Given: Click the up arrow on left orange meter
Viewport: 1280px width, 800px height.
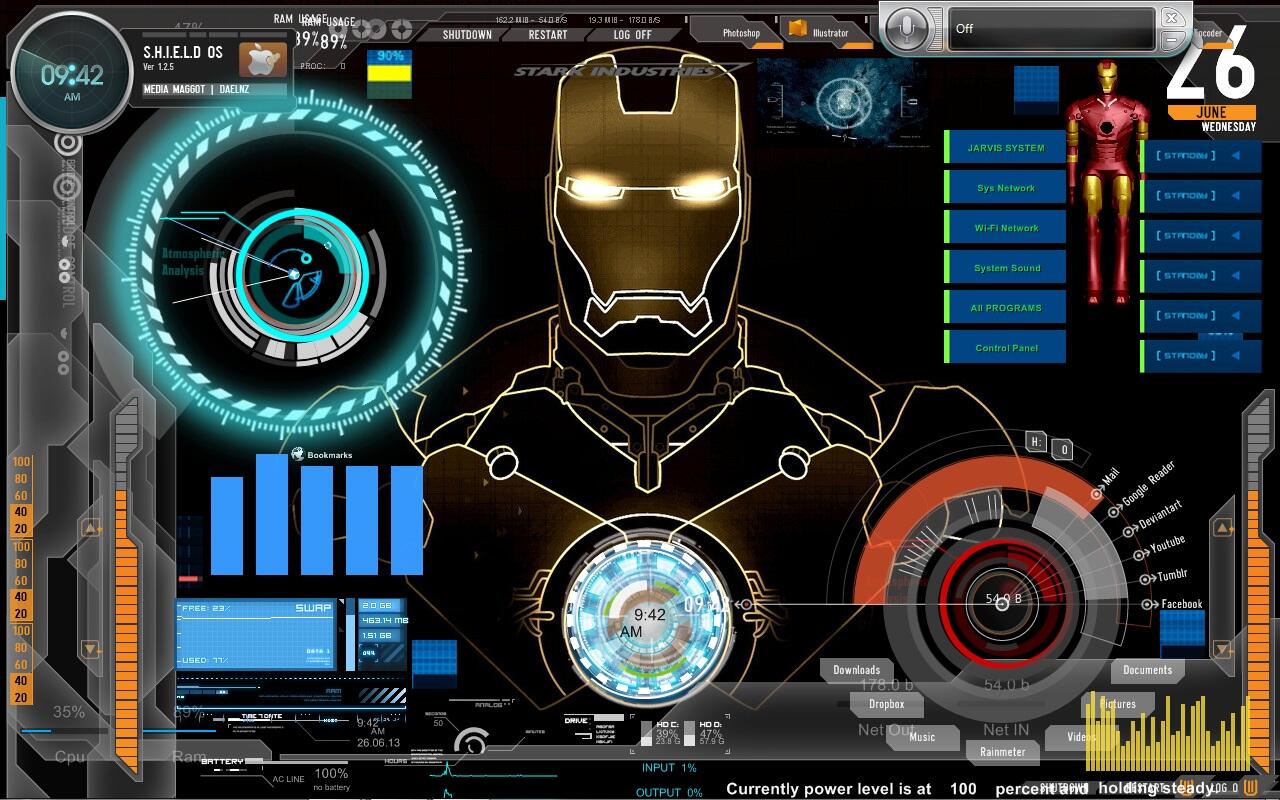Looking at the screenshot, I should pos(91,527).
